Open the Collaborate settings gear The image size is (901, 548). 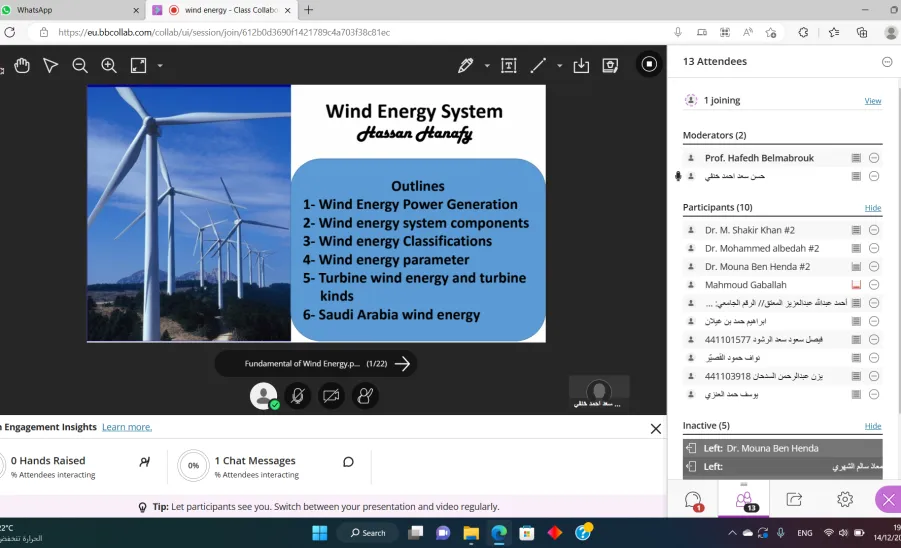pyautogui.click(x=845, y=499)
